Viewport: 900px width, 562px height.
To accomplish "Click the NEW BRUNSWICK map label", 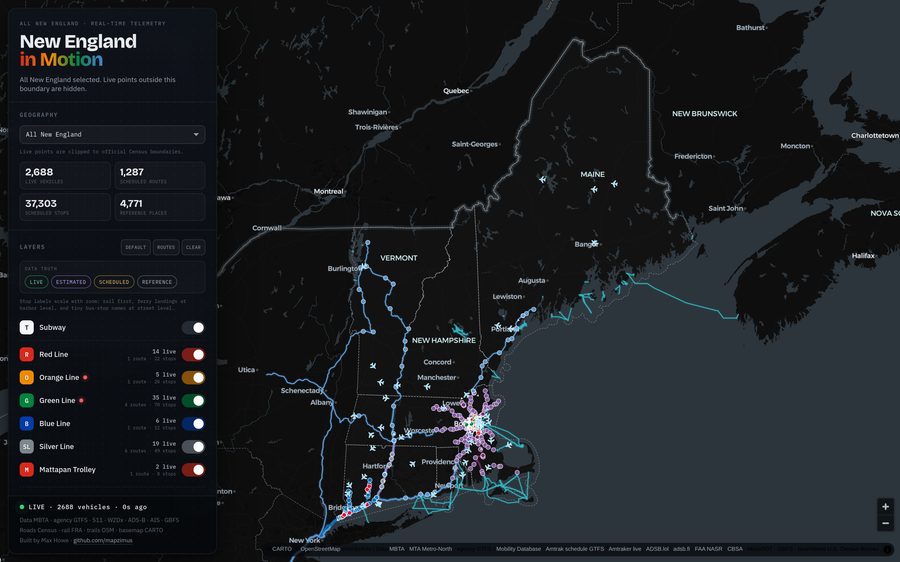I will coord(705,114).
